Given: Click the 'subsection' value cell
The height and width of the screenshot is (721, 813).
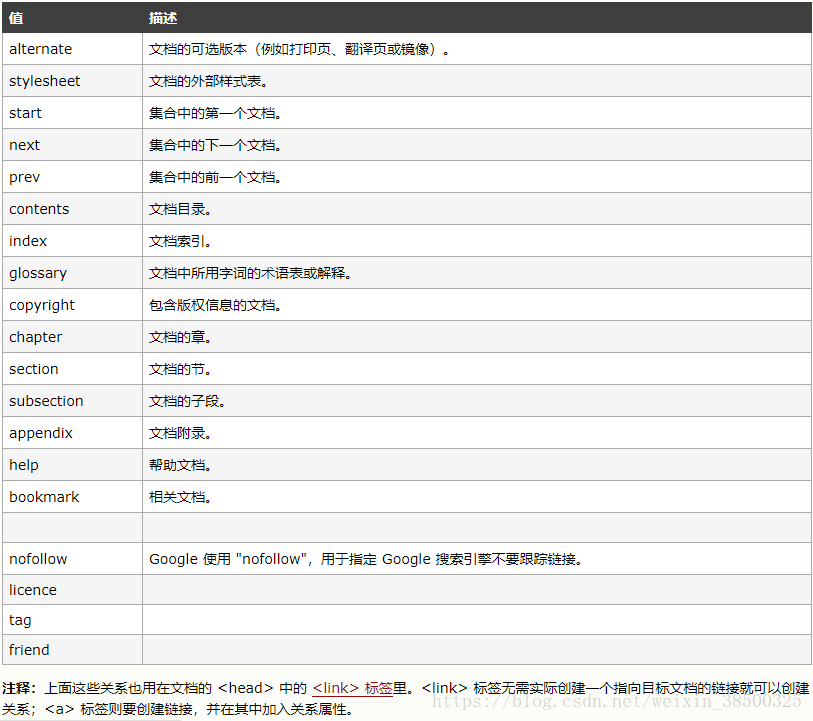Looking at the screenshot, I should [x=73, y=401].
